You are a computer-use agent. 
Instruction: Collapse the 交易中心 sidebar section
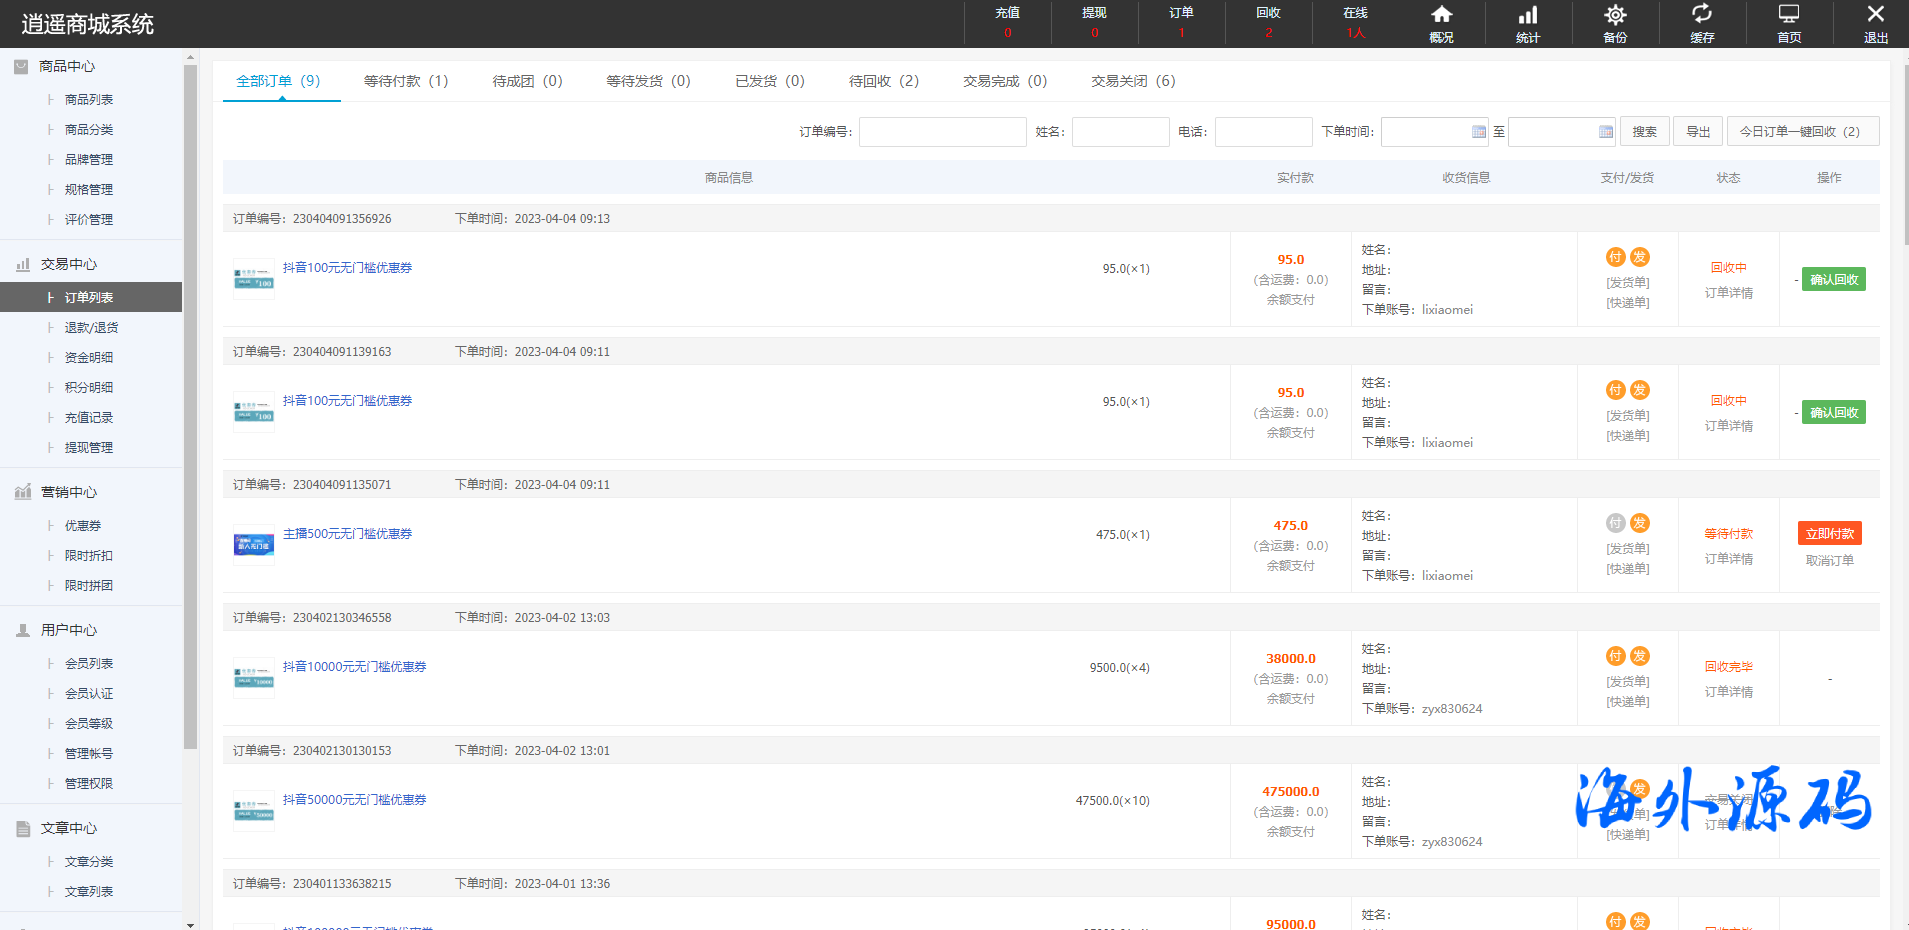coord(68,264)
